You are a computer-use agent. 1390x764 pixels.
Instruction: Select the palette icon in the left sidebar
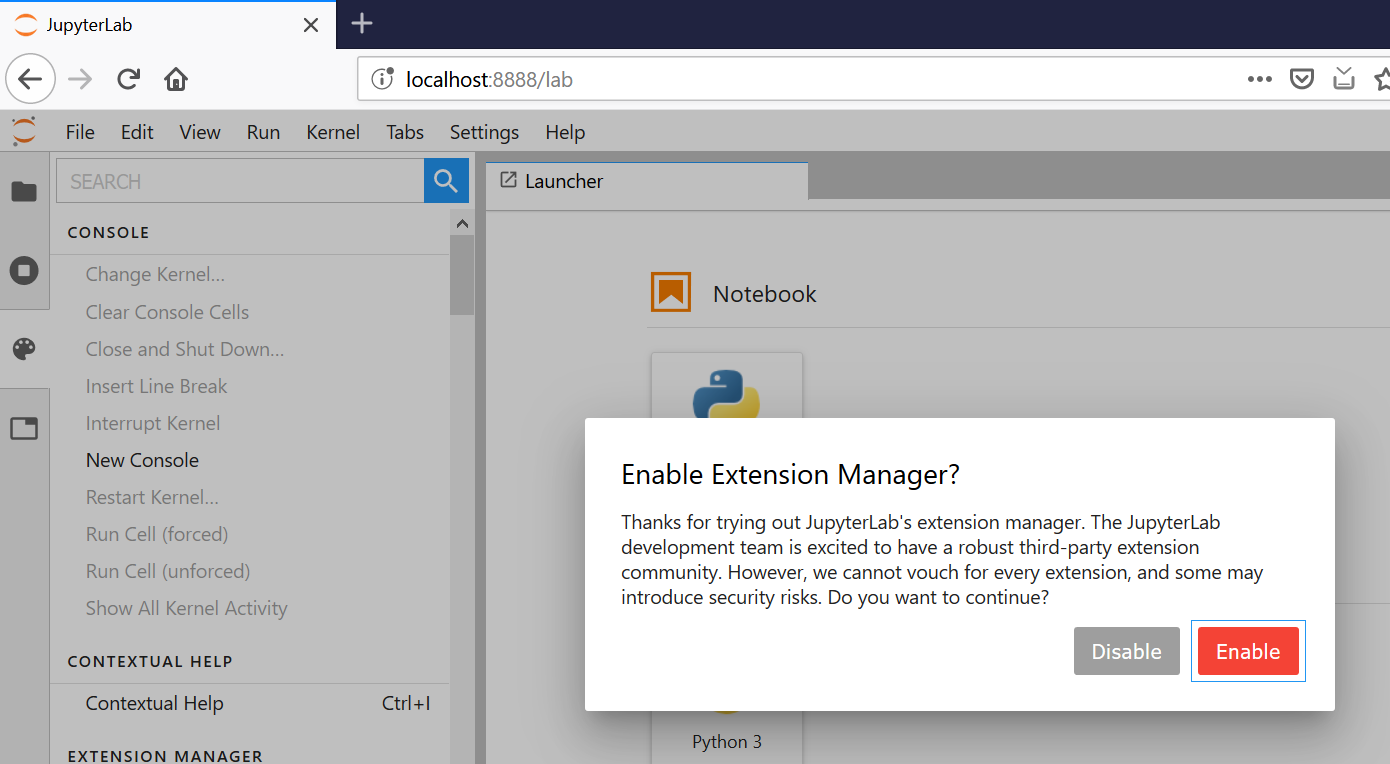tap(23, 348)
